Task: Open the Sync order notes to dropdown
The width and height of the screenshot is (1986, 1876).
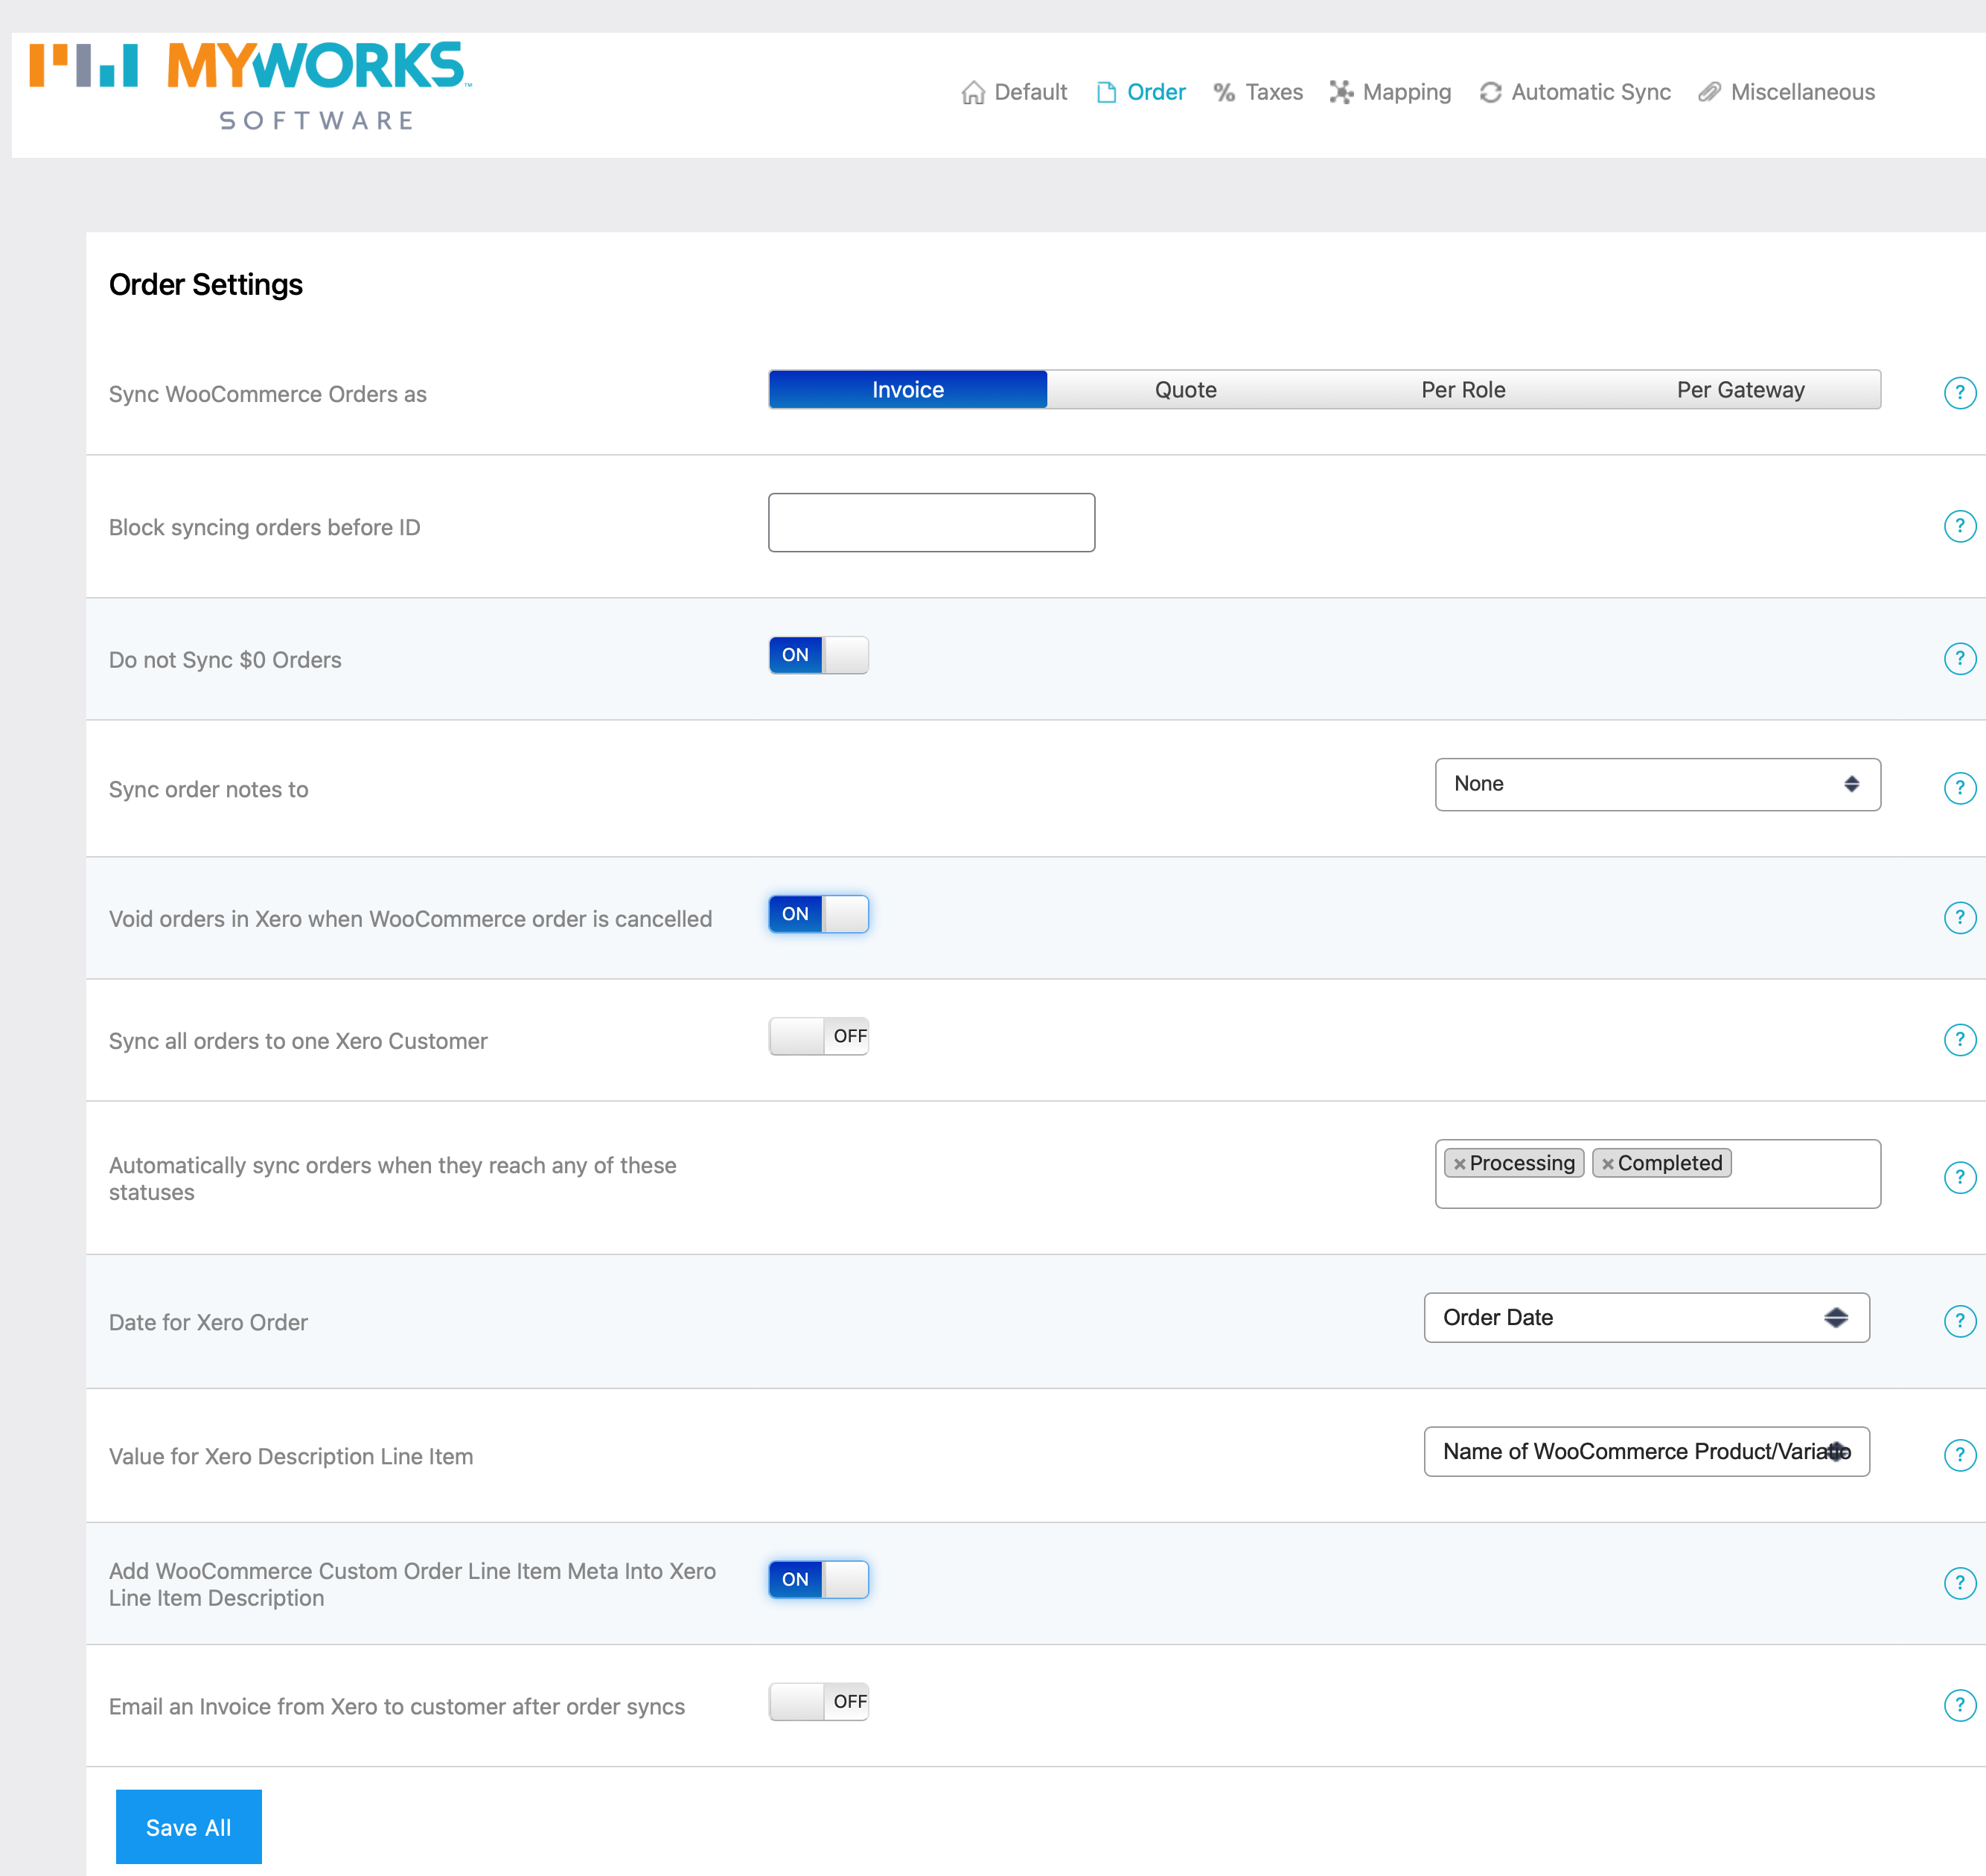Action: click(1656, 784)
